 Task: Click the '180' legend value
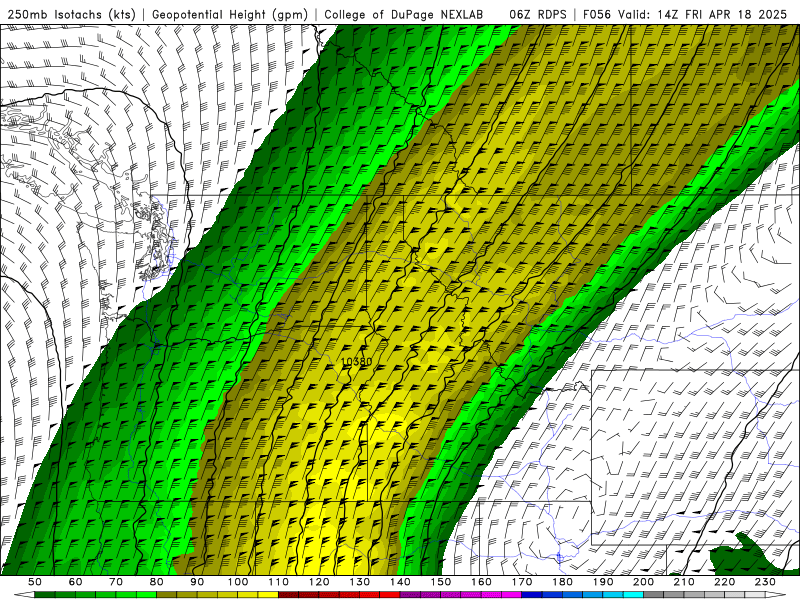click(x=563, y=582)
